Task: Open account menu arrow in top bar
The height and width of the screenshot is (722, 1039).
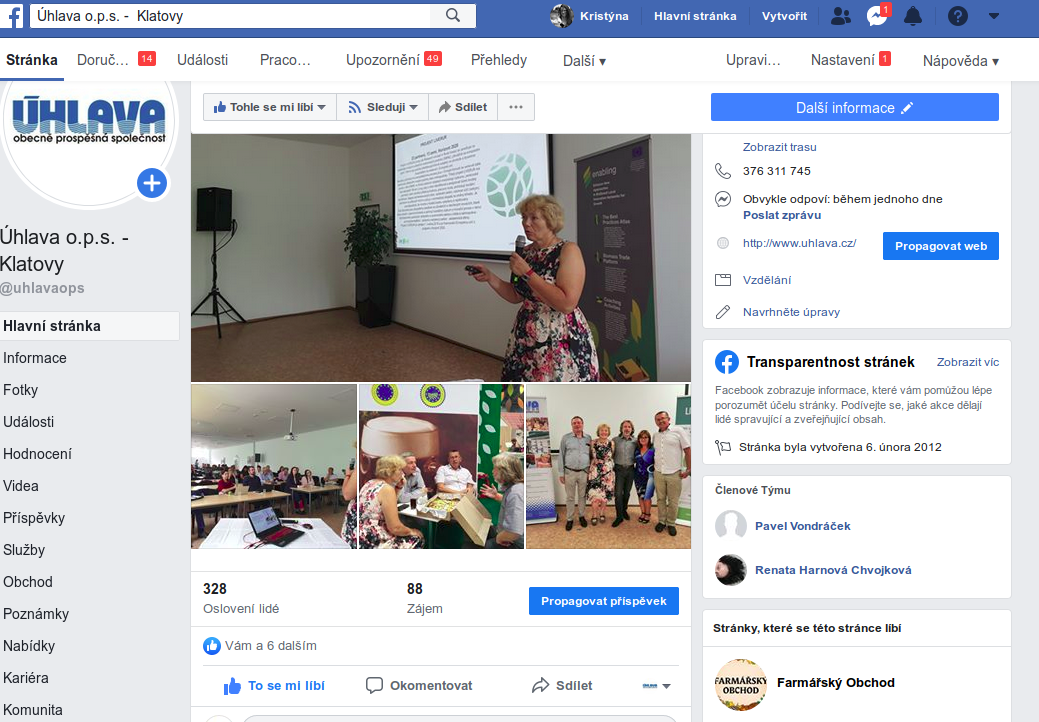Action: pos(993,16)
